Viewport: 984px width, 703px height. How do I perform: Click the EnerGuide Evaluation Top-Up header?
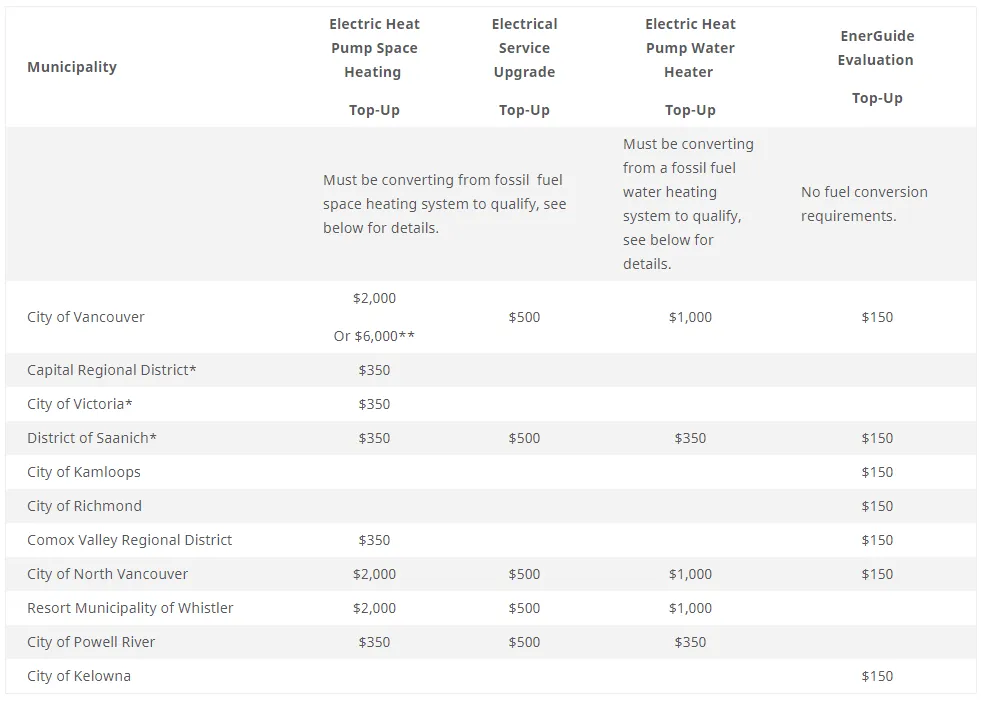tap(877, 67)
